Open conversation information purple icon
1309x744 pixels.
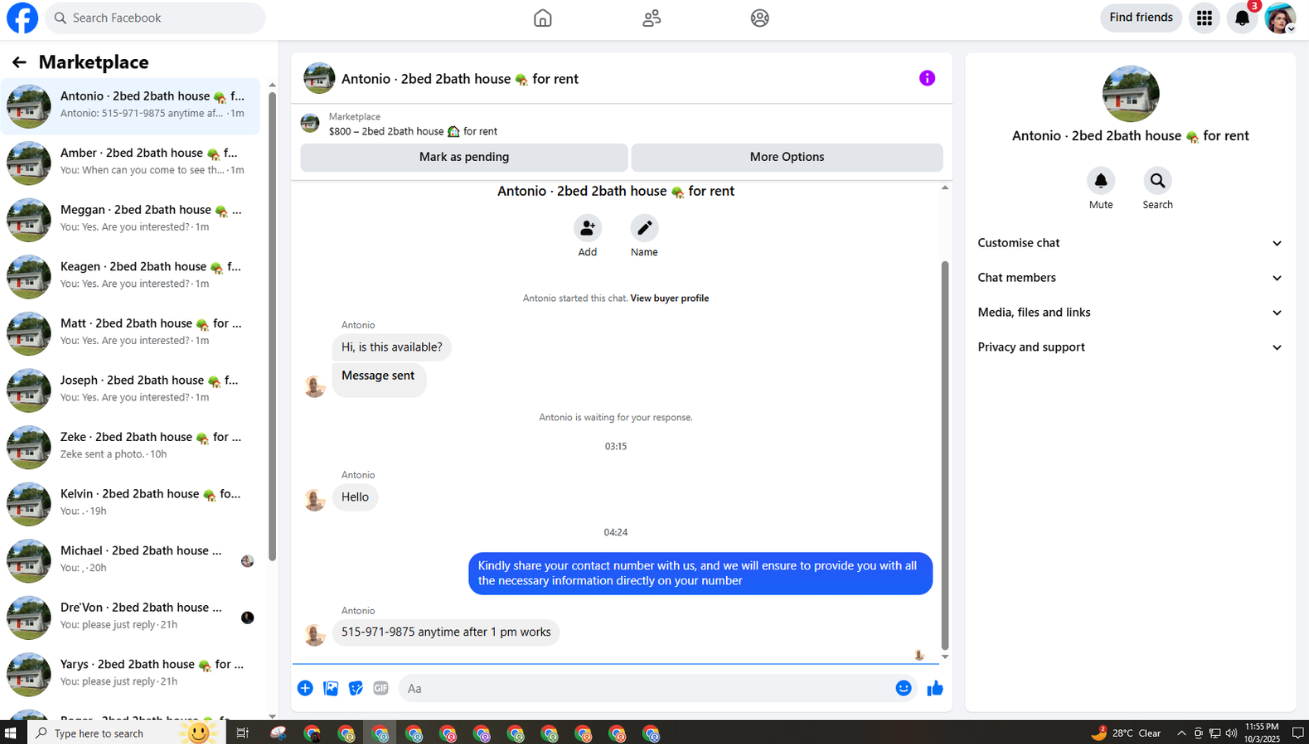tap(927, 78)
